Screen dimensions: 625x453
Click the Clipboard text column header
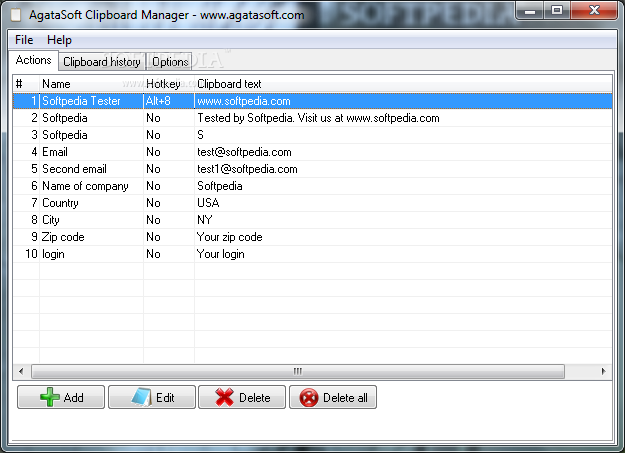[403, 84]
